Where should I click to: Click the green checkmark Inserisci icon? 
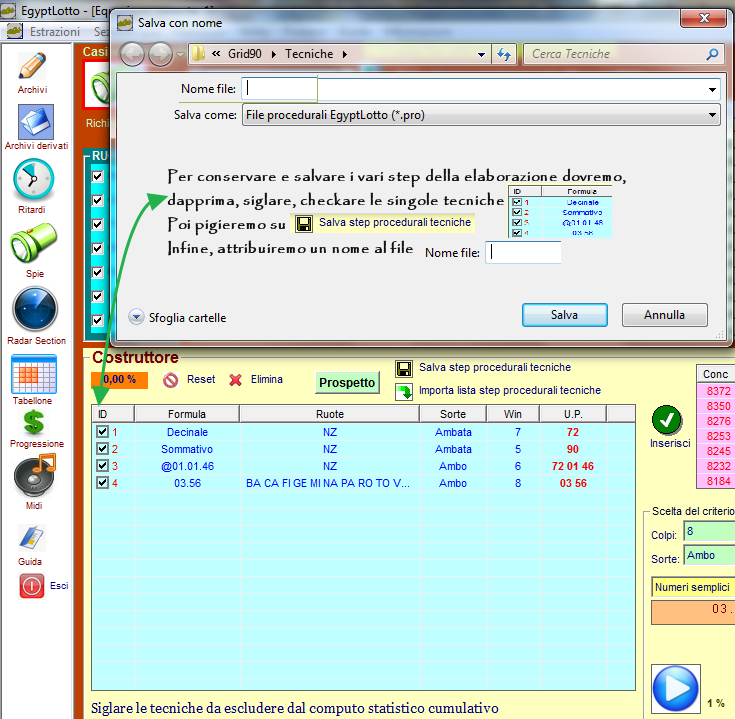click(666, 420)
